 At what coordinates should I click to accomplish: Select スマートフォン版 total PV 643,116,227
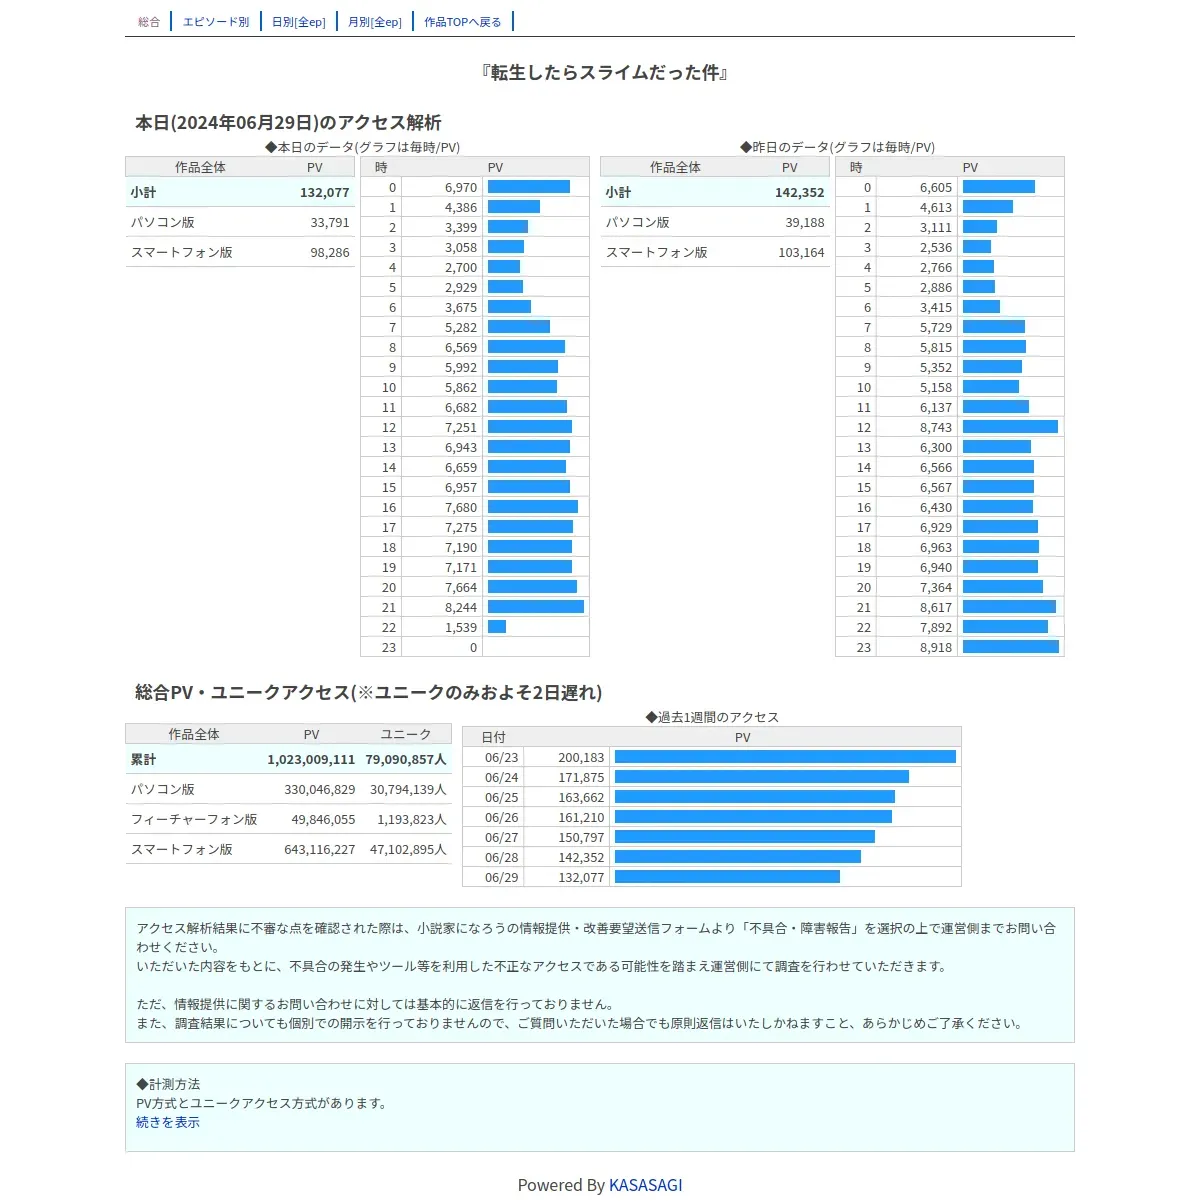coord(320,850)
